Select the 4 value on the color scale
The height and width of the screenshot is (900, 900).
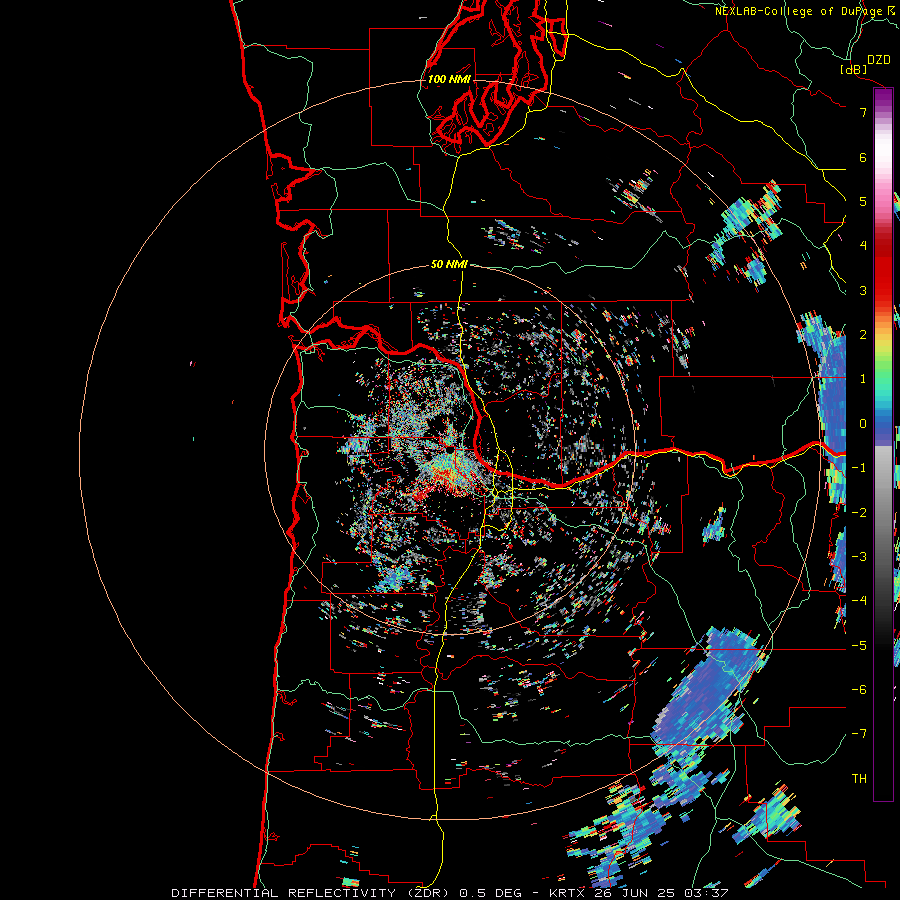pos(863,246)
